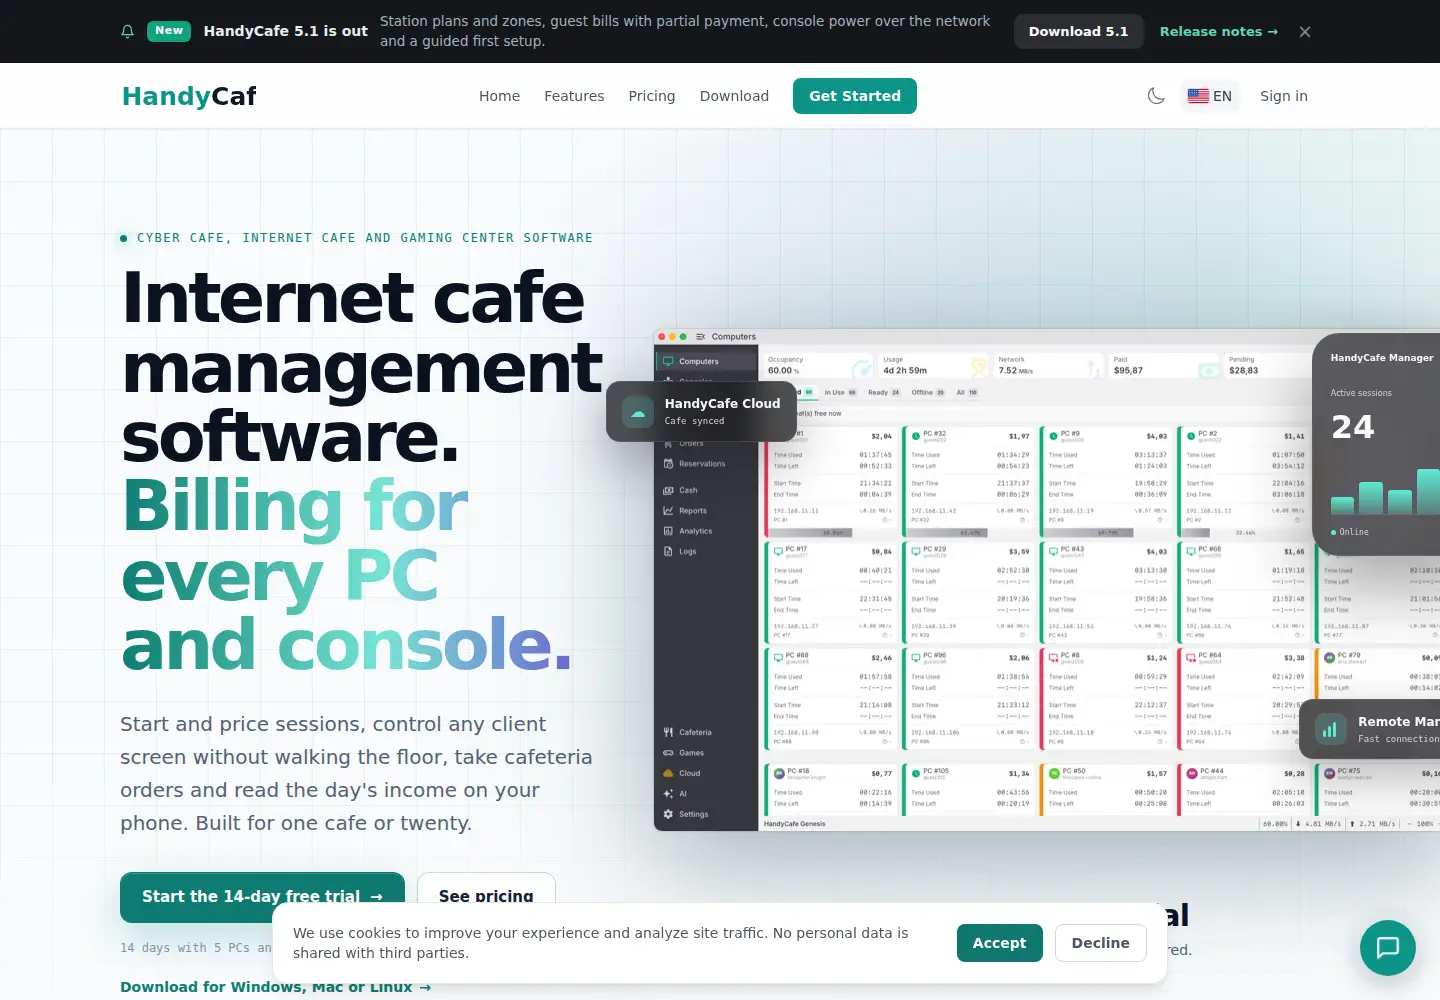The width and height of the screenshot is (1440, 1000).
Task: Click the See pricing button
Action: [x=486, y=896]
